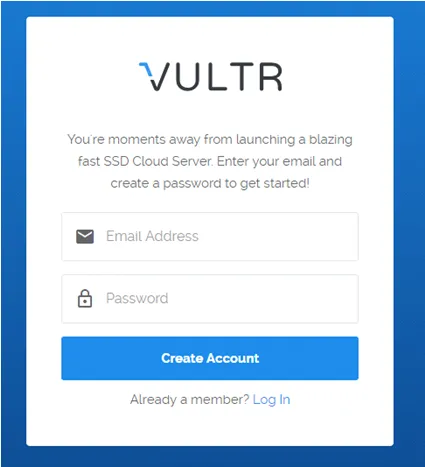Click the Email Address placeholder text
The width and height of the screenshot is (425, 467).
152,236
